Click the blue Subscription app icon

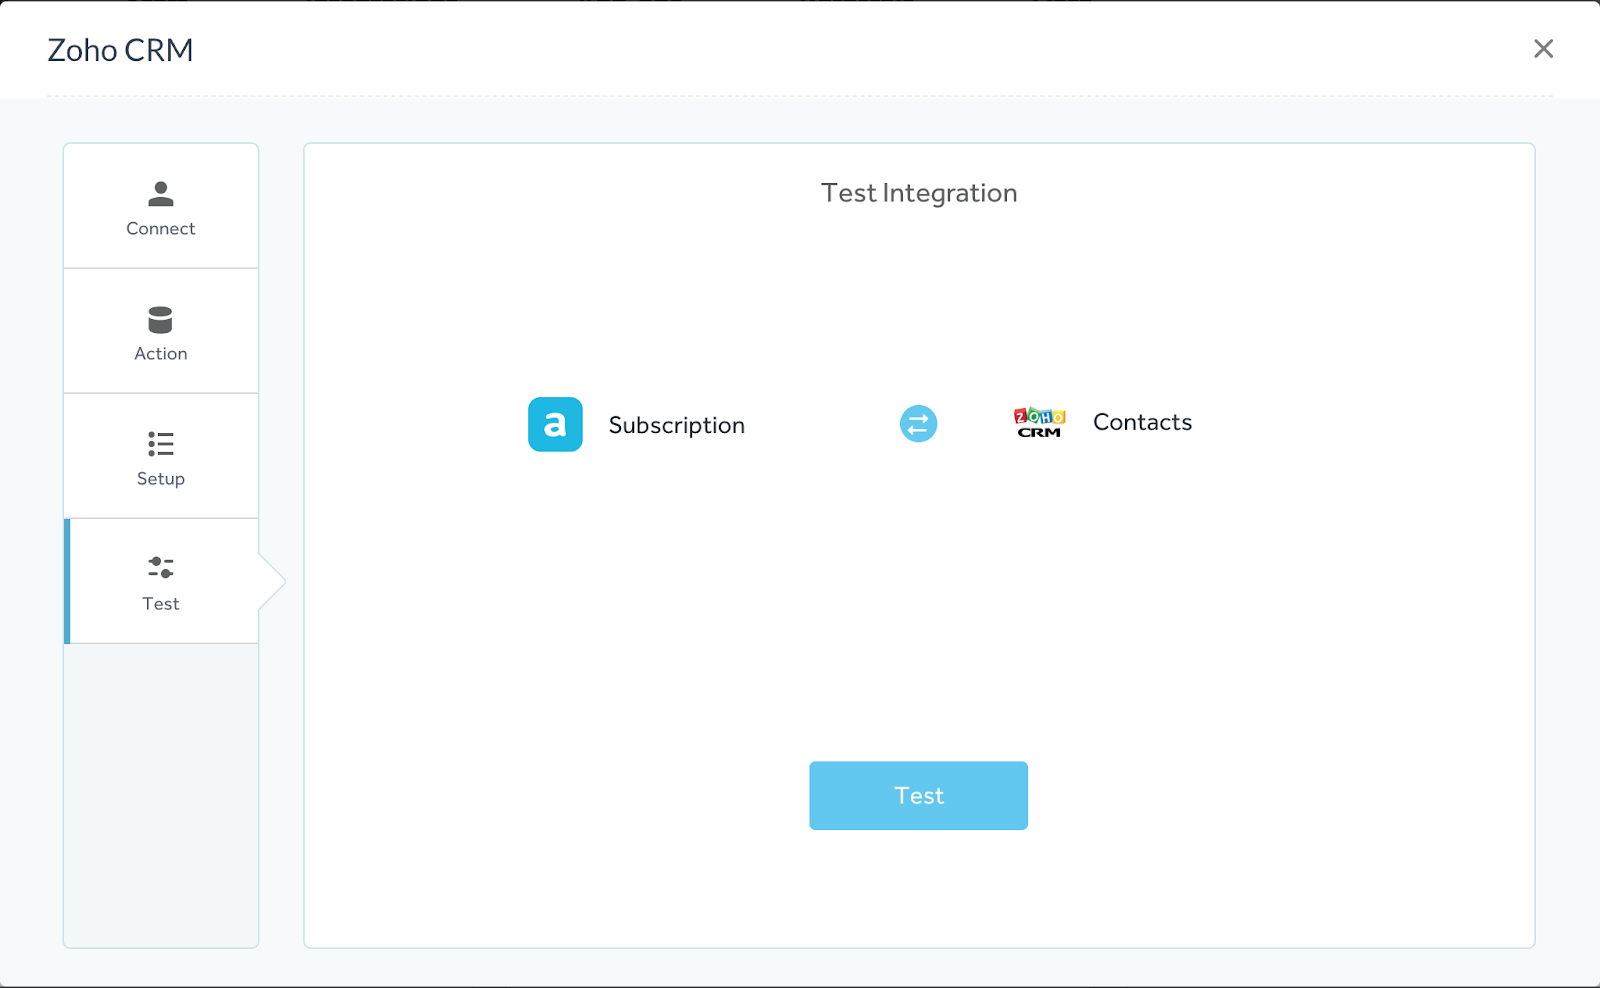tap(555, 424)
